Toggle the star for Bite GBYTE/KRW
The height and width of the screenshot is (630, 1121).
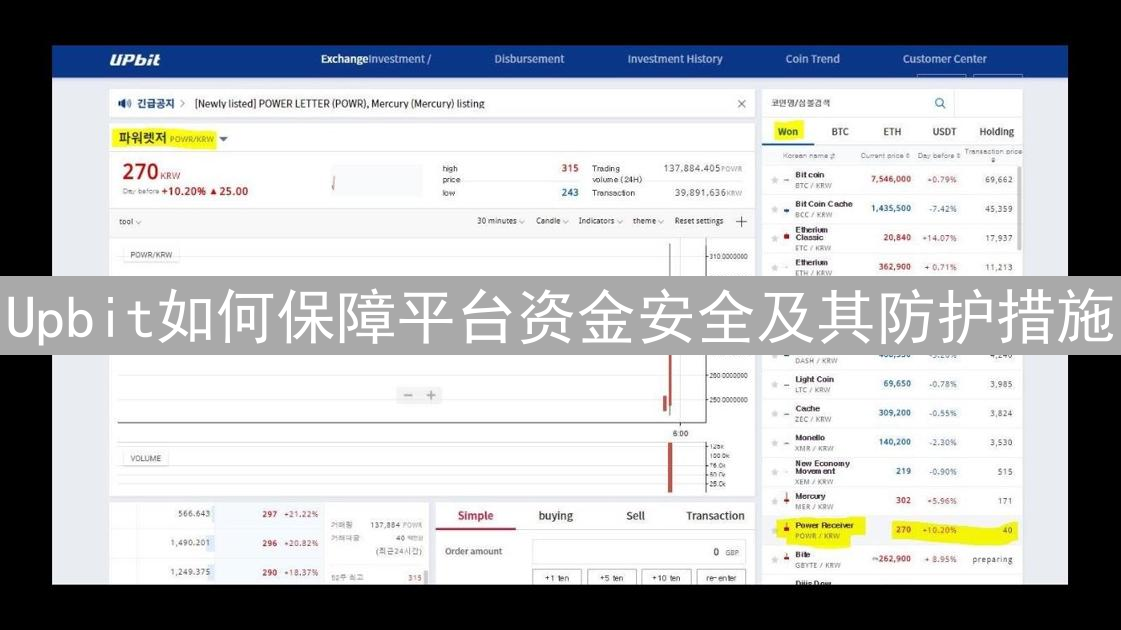(774, 560)
